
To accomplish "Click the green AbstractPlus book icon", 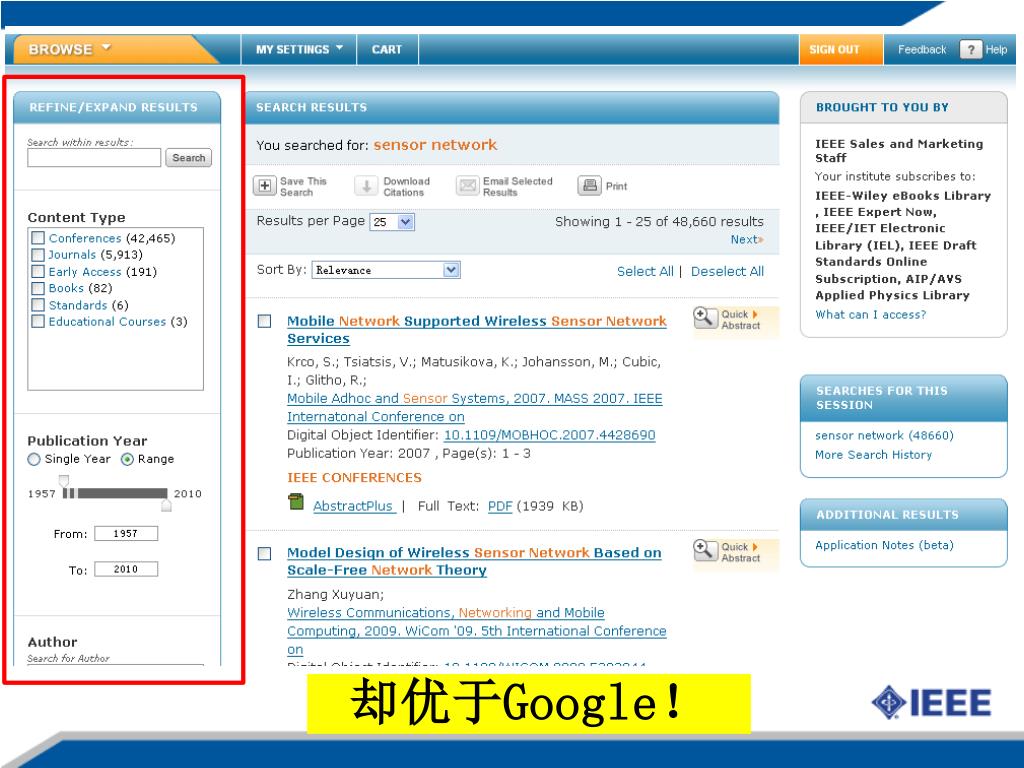I will pyautogui.click(x=296, y=502).
